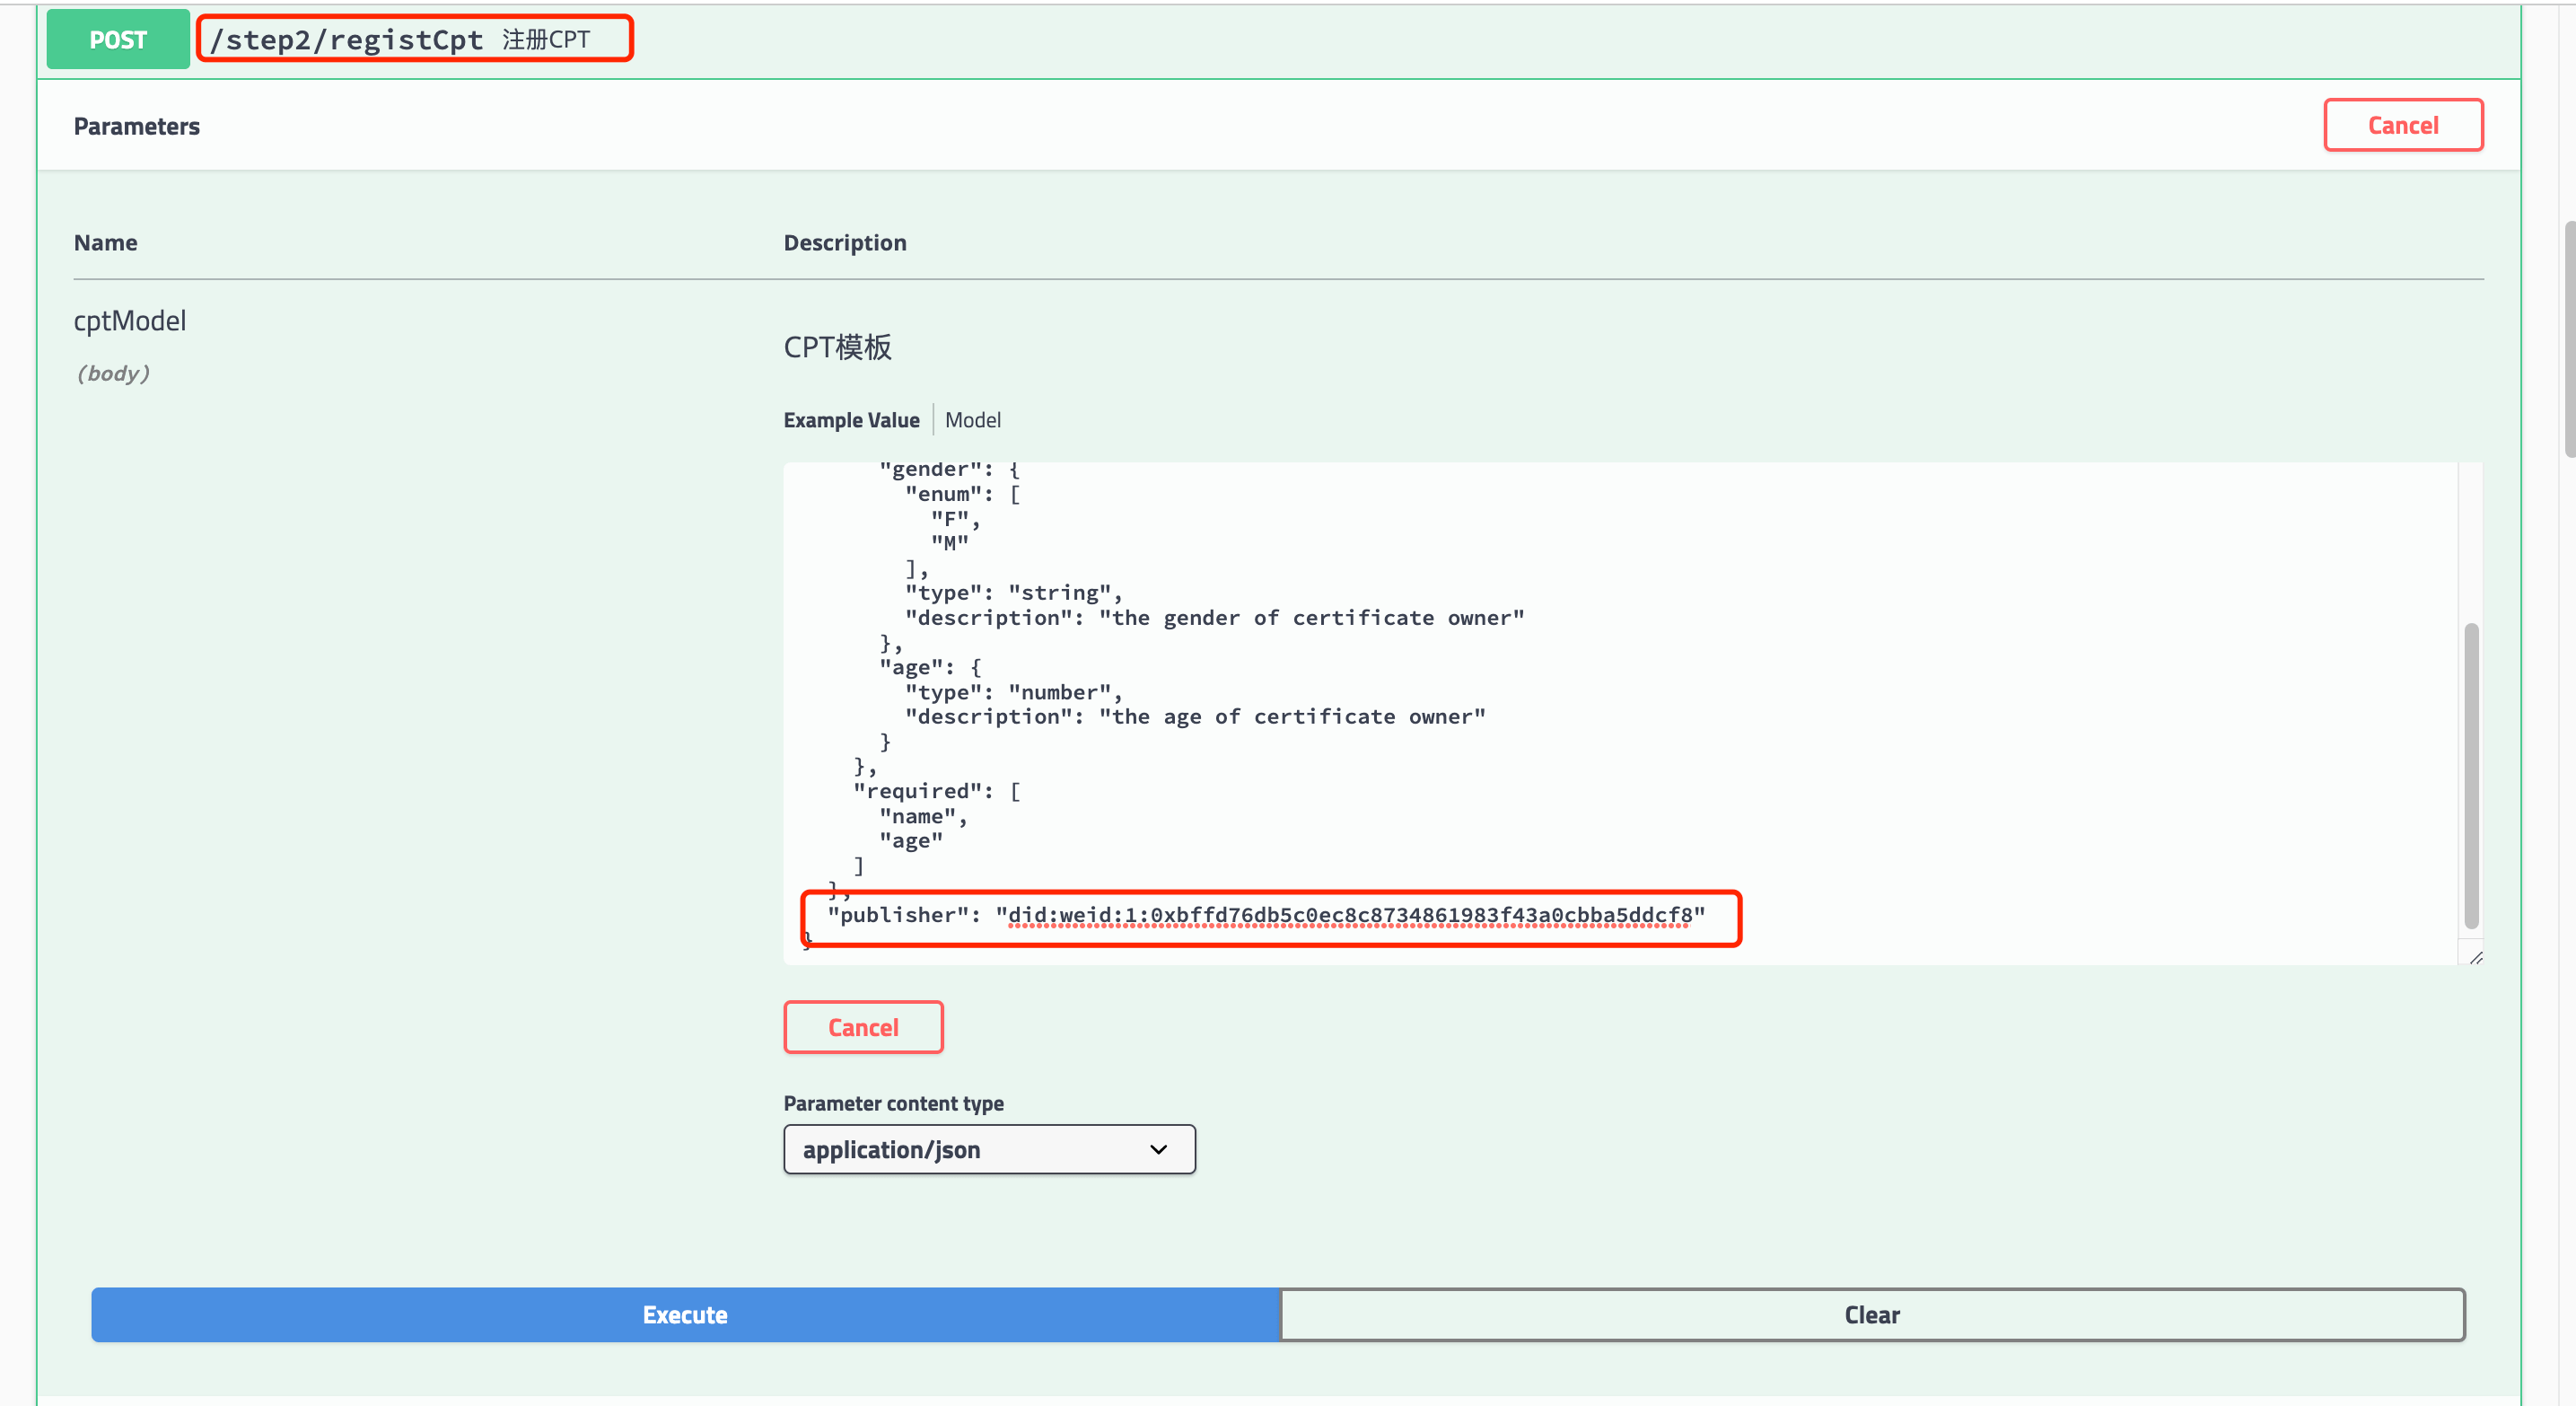Screen dimensions: 2576x1406
Task: Click the 注册CPT endpoint summary text
Action: (x=546, y=40)
